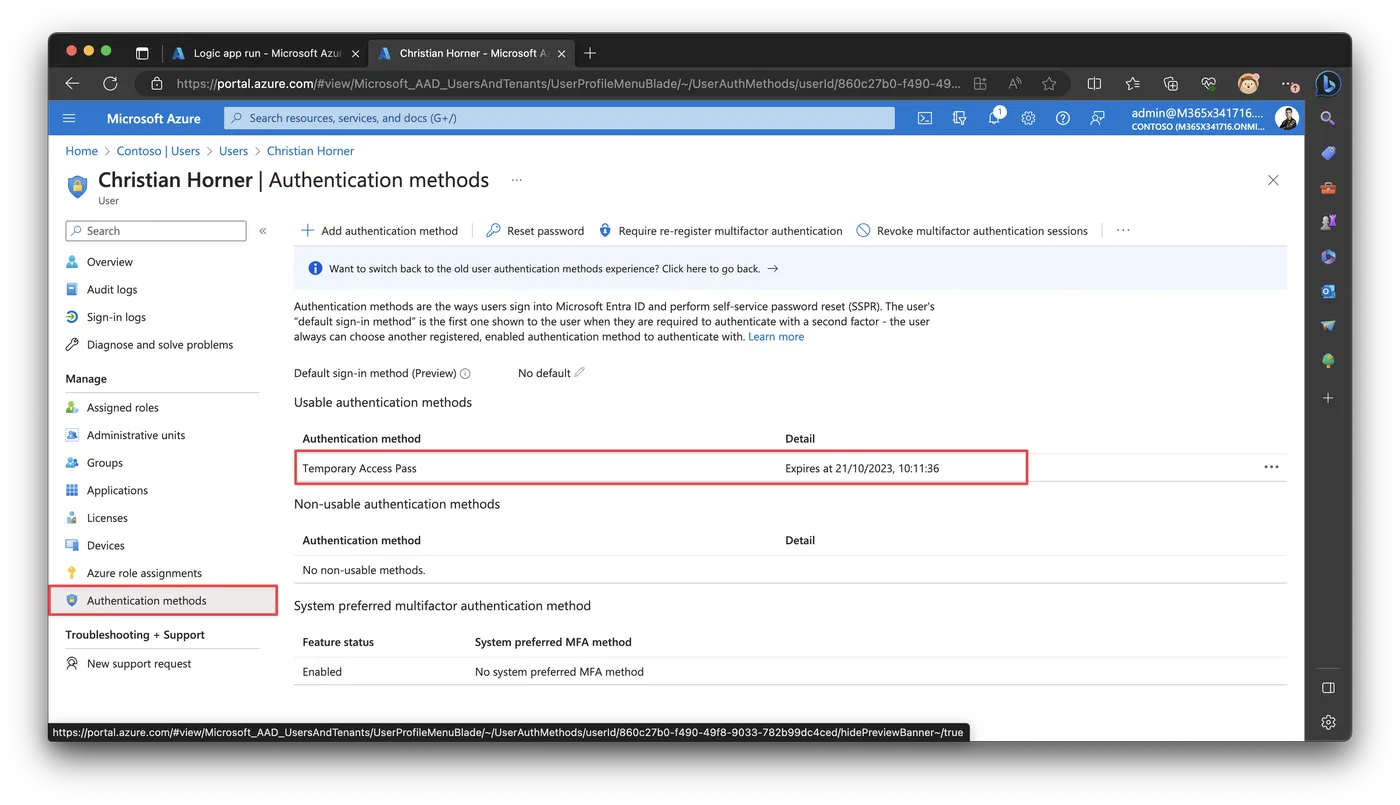Click in the Azure global search box
Screen dimensions: 1400x805
tap(560, 118)
